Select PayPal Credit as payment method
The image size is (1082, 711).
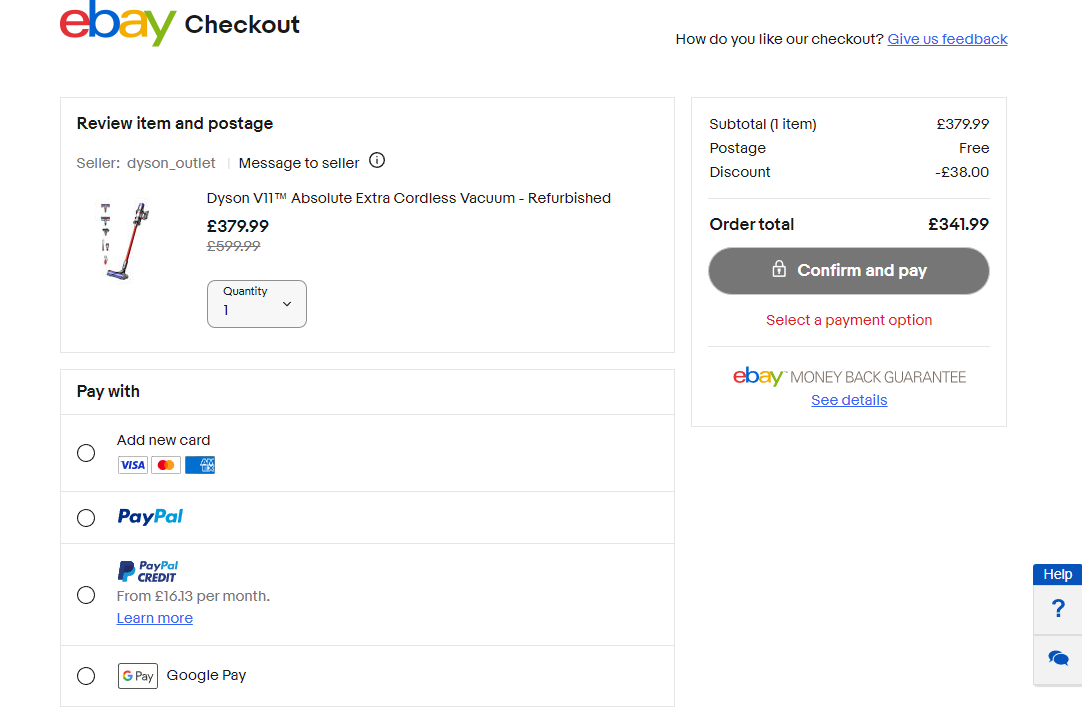coord(86,595)
